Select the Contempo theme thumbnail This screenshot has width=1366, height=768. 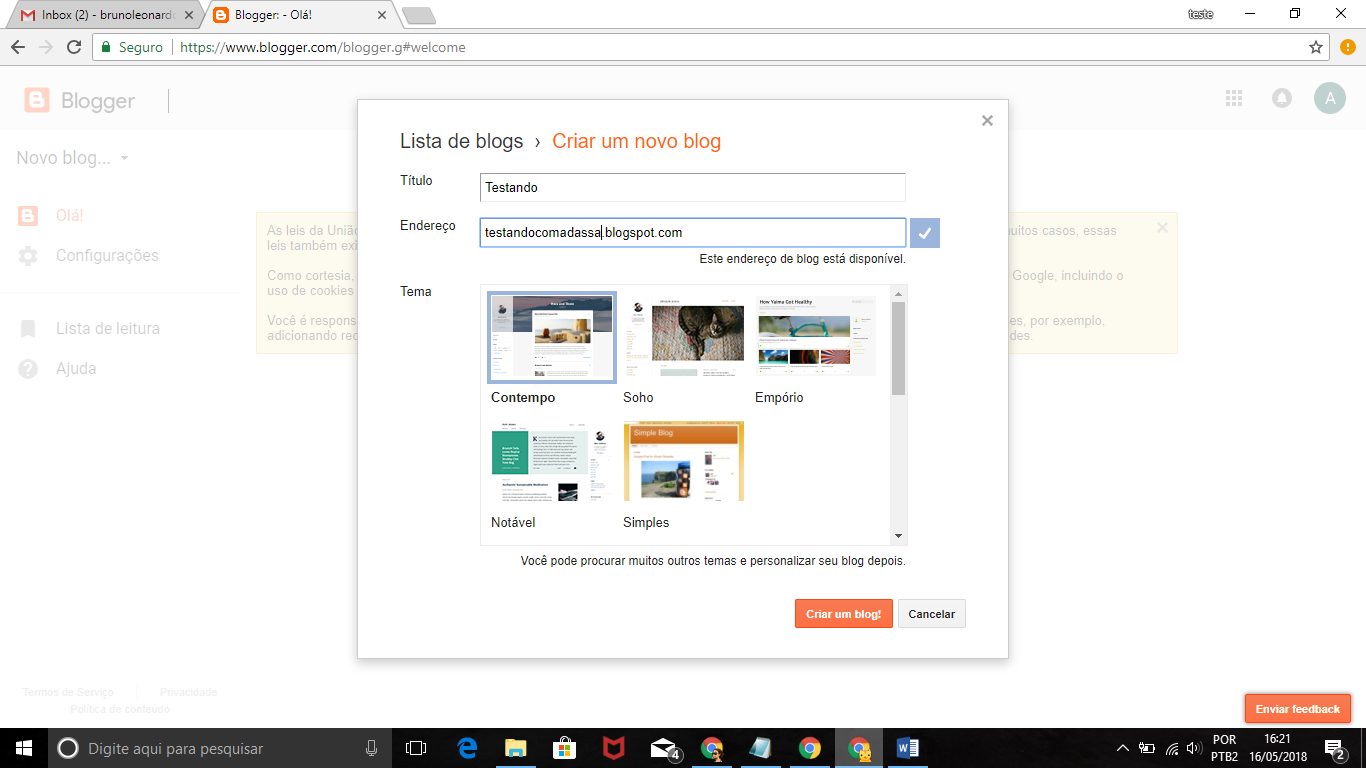tap(552, 337)
